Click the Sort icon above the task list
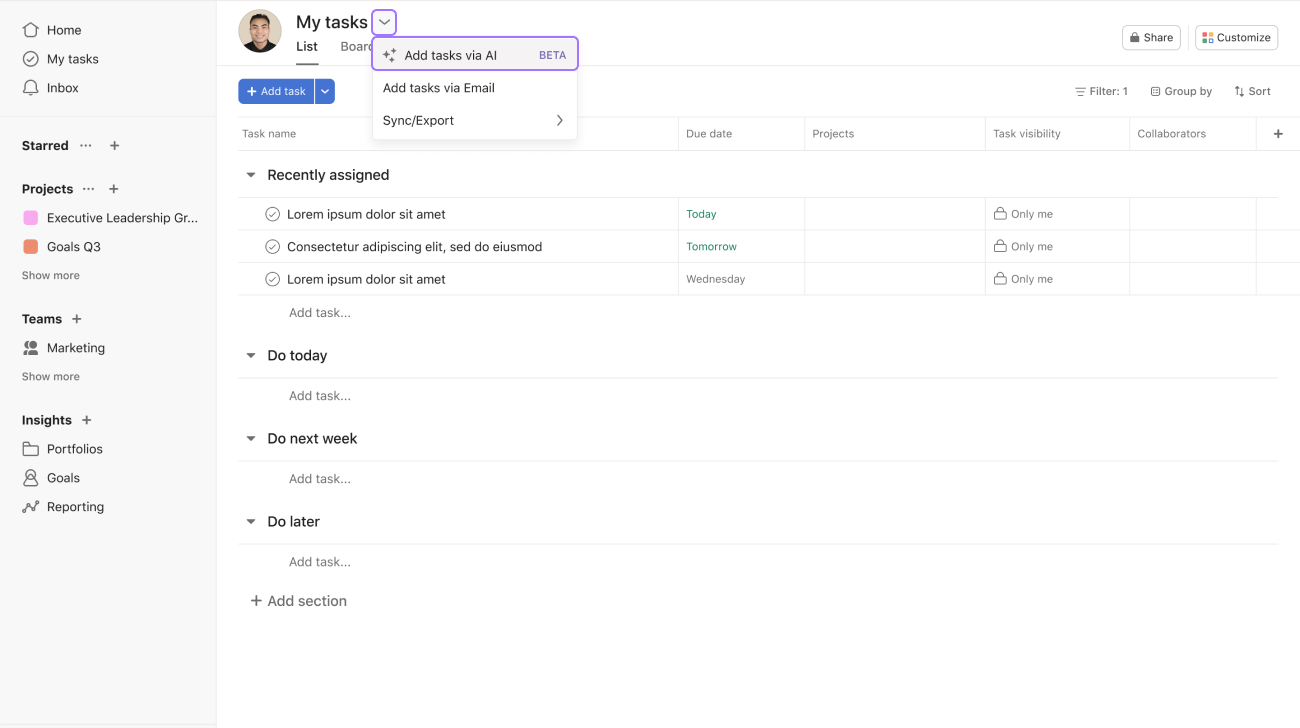 pos(1252,91)
